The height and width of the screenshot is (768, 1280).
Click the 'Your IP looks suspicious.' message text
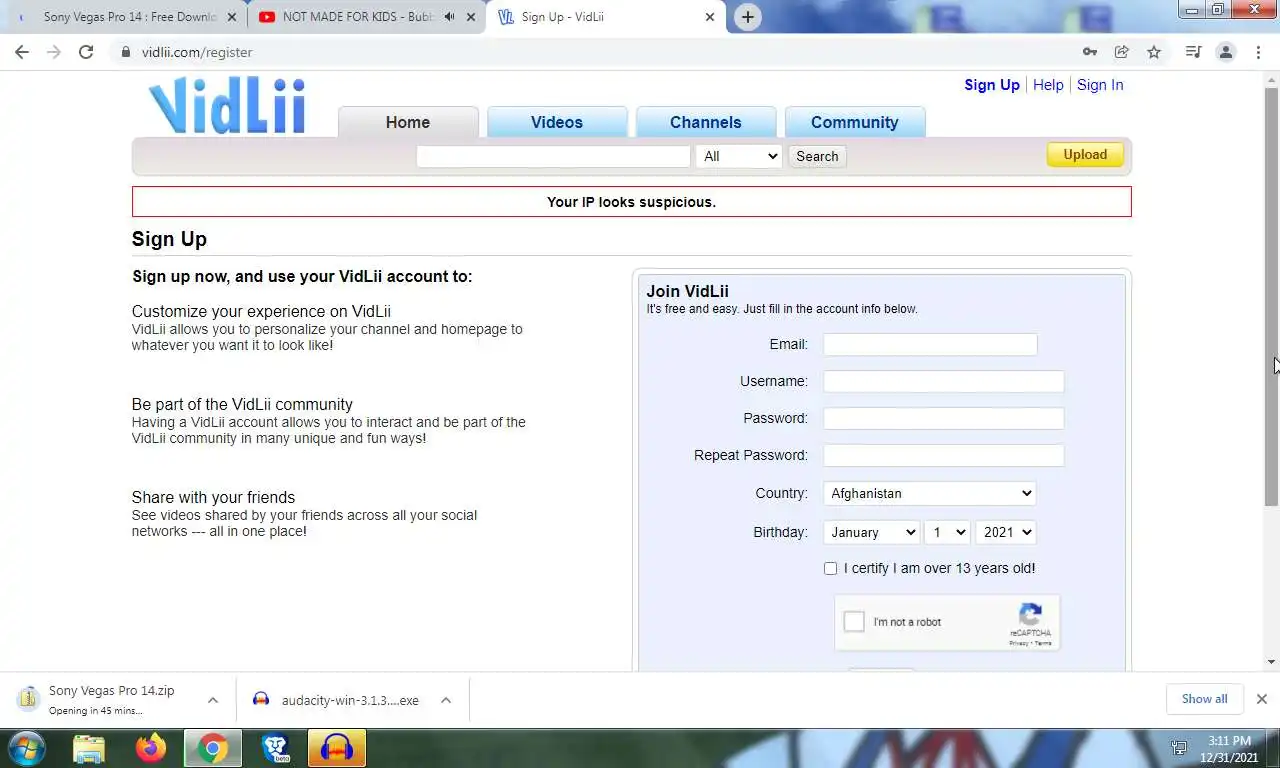pos(631,202)
